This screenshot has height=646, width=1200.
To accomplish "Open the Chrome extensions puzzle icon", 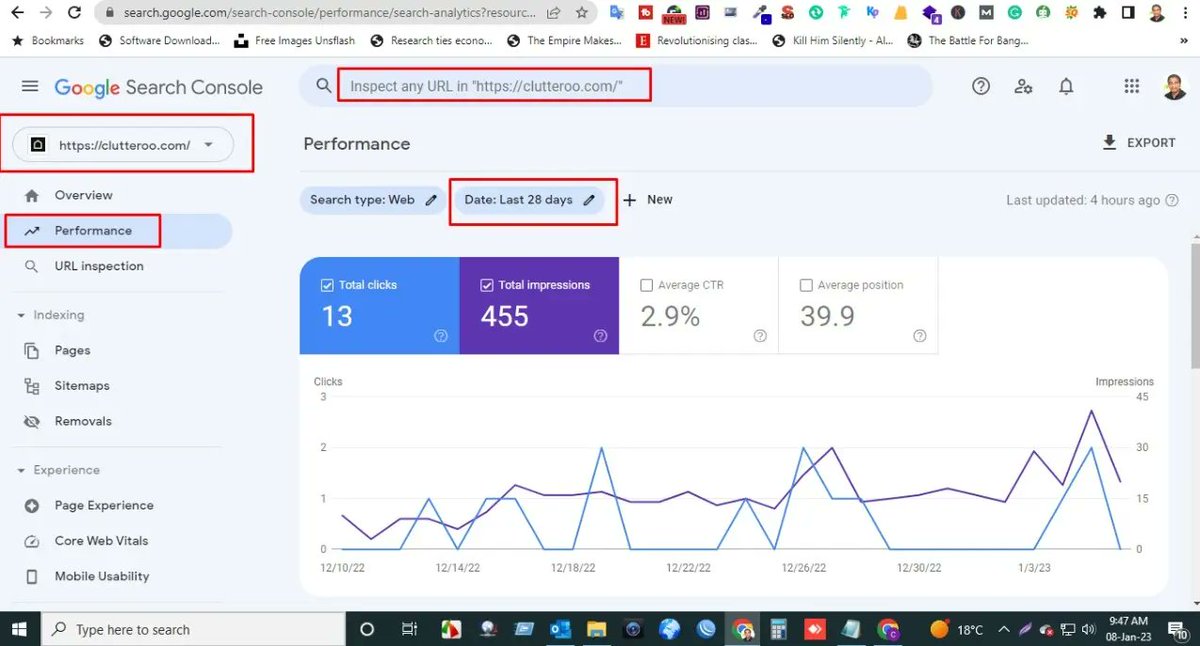I will [x=1100, y=13].
